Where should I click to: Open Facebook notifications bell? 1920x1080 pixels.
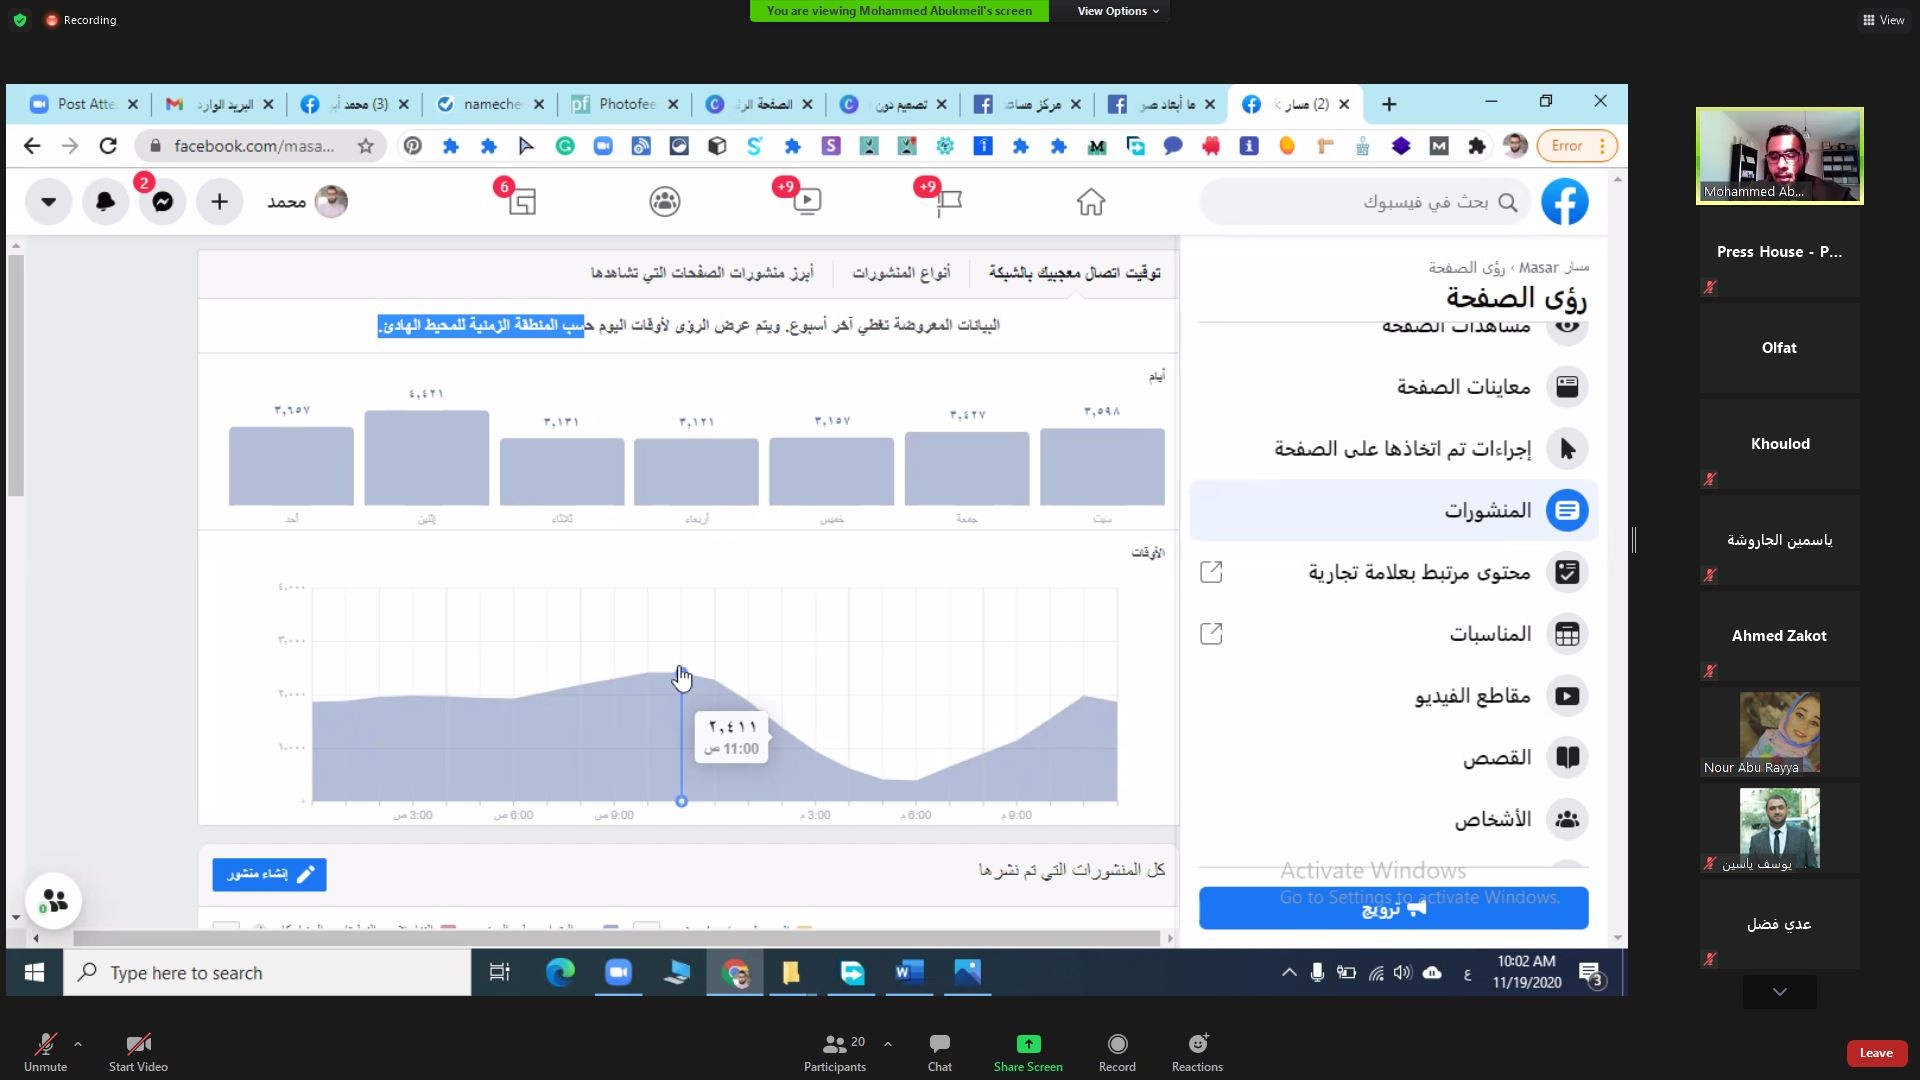[x=105, y=202]
